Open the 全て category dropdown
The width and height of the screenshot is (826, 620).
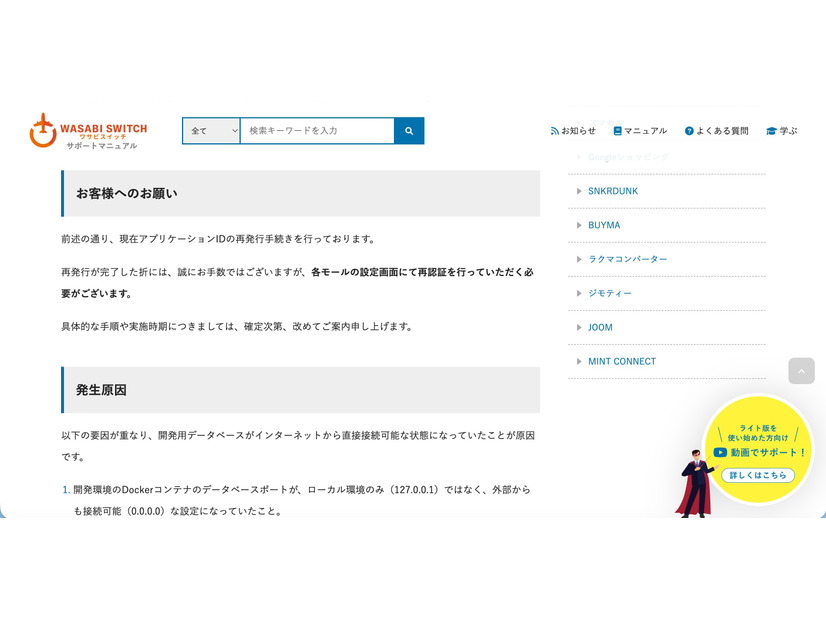tap(211, 131)
